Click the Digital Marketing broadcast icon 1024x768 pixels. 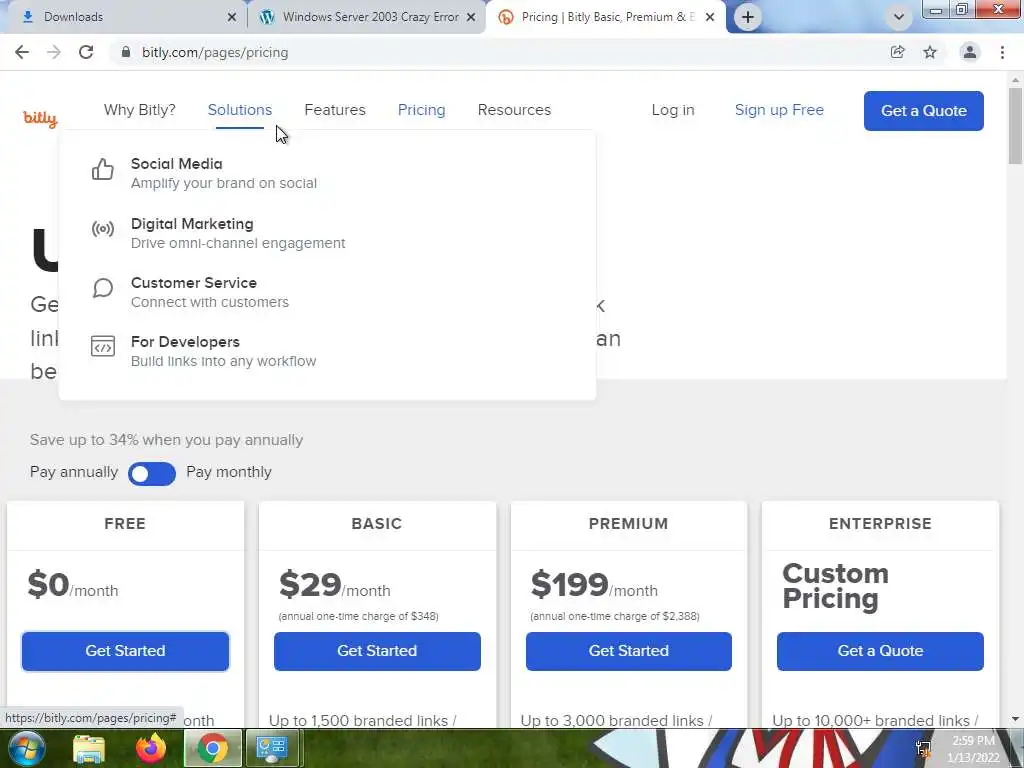103,229
